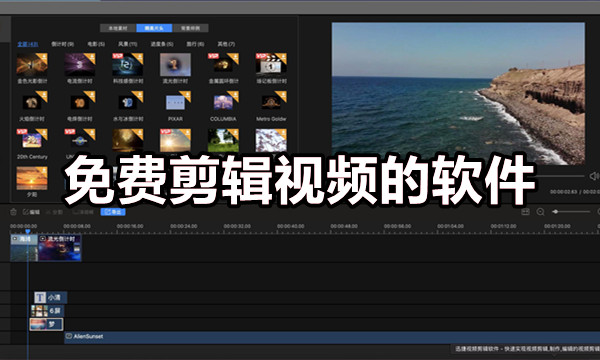Adjust the timeline zoom slider
600x360 pixels.
point(571,212)
